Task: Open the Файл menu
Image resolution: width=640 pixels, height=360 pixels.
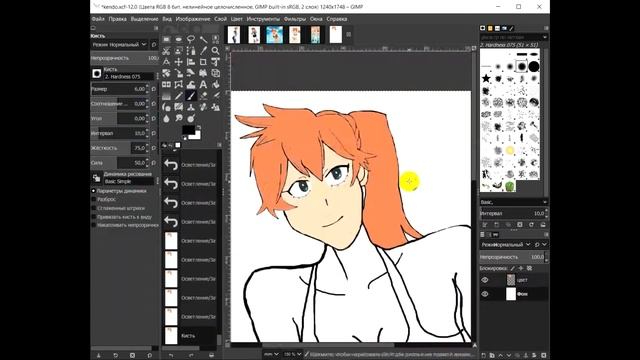Action: pos(98,19)
